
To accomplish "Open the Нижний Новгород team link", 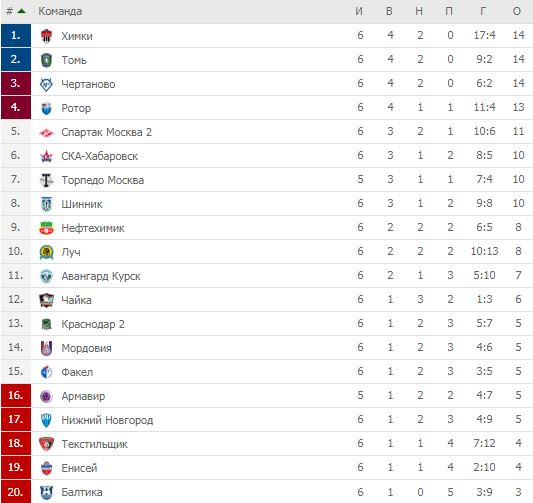I will coord(107,420).
